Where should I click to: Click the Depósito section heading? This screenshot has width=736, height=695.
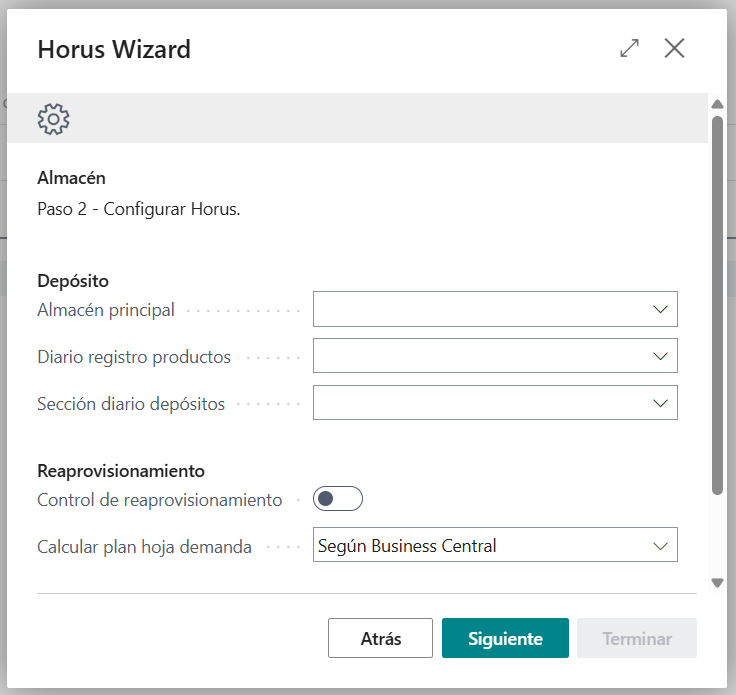tap(73, 281)
